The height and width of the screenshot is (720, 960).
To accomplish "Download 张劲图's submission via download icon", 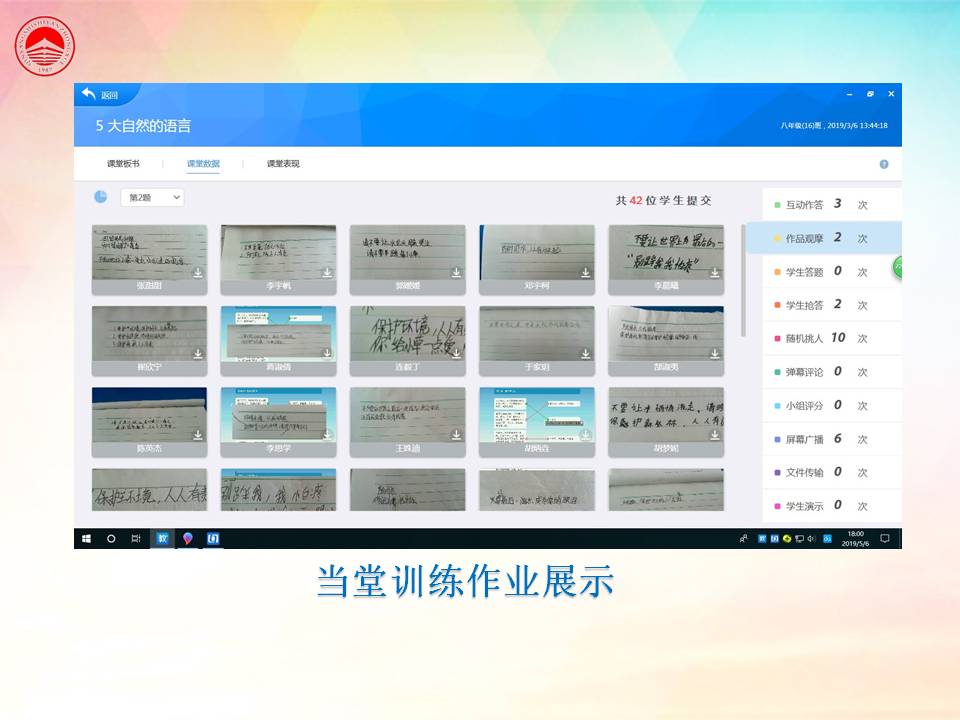I will point(198,272).
